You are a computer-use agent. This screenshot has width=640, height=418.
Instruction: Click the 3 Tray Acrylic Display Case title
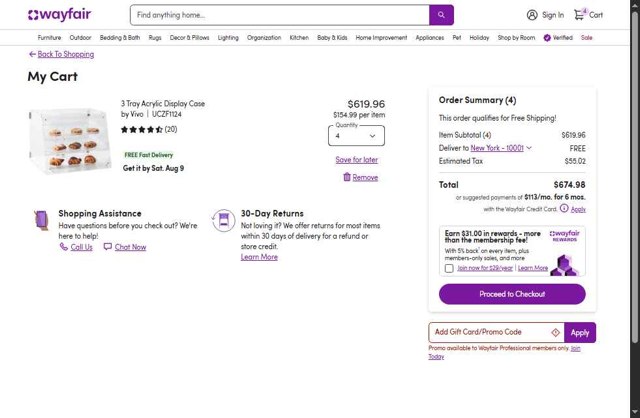pyautogui.click(x=163, y=104)
